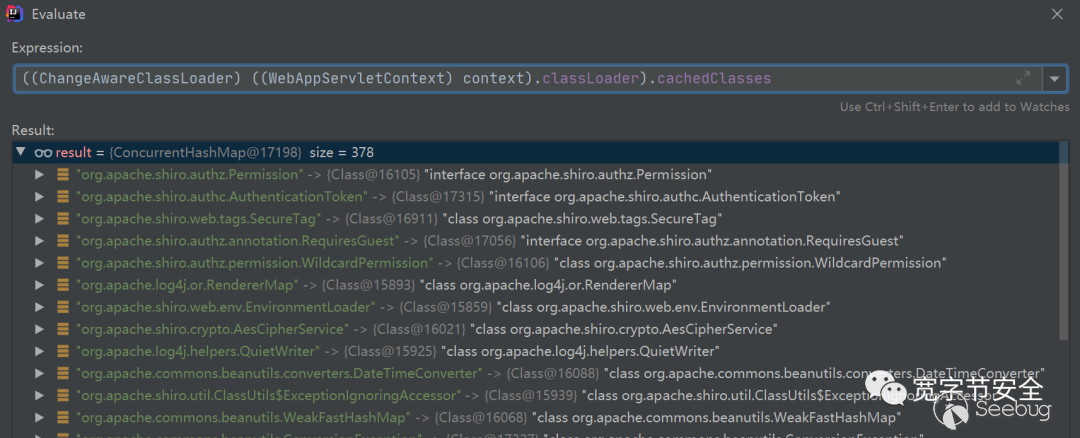Click the field icon of QuietWriter entry
Image resolution: width=1080 pixels, height=438 pixels.
coord(63,351)
